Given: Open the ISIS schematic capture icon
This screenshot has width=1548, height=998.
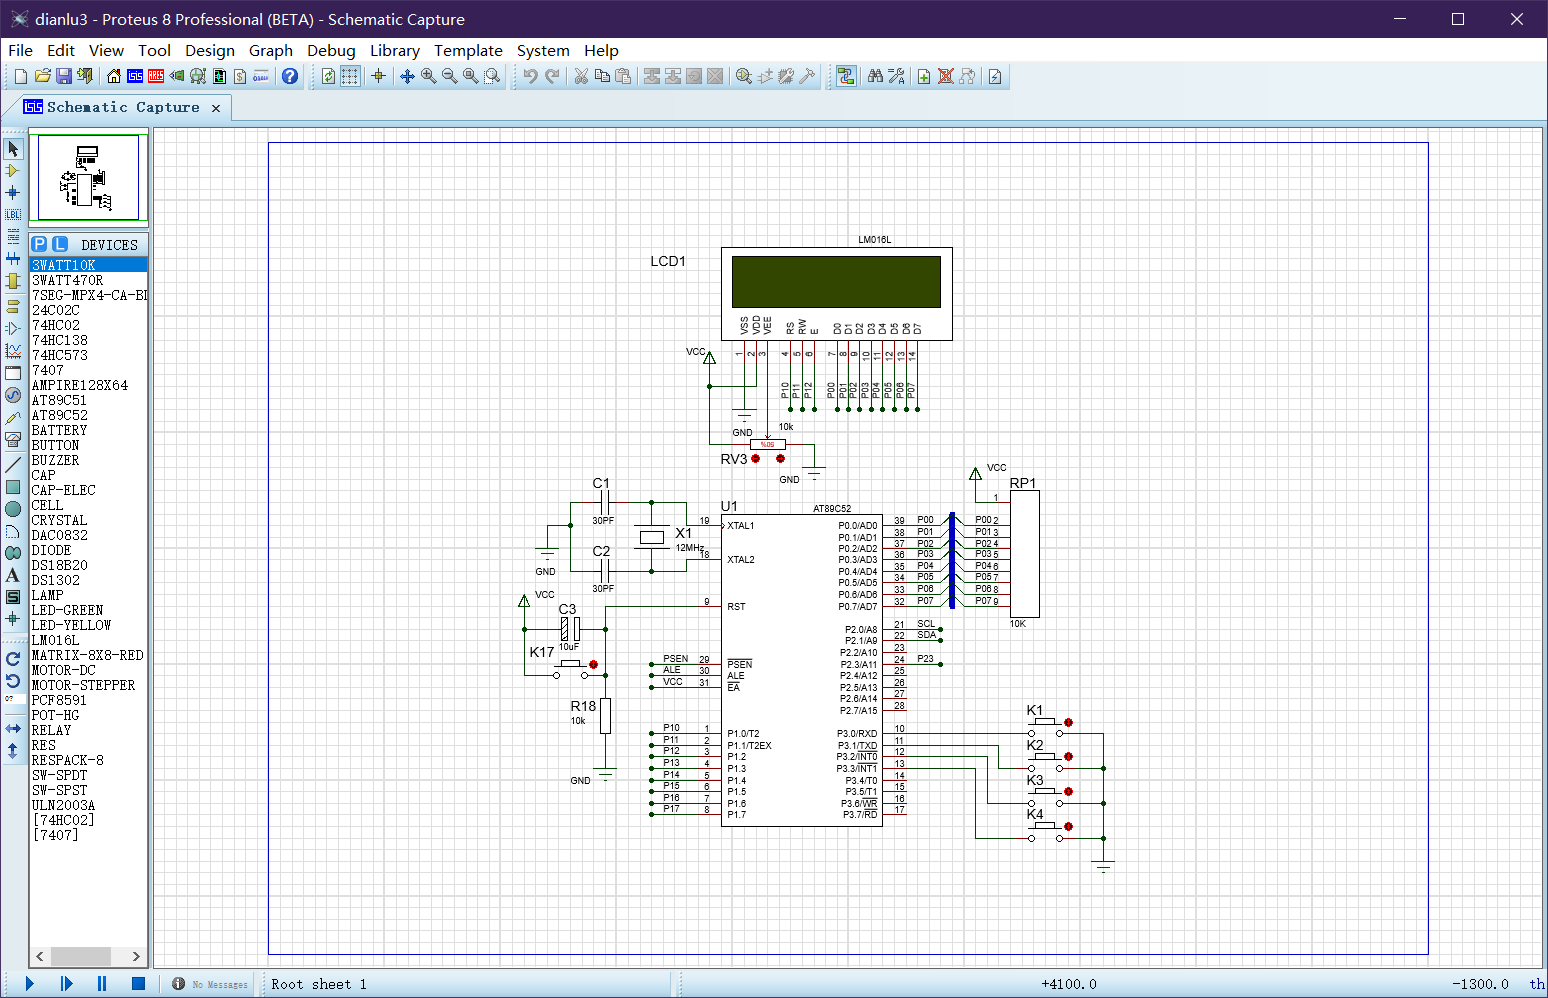Looking at the screenshot, I should point(134,76).
